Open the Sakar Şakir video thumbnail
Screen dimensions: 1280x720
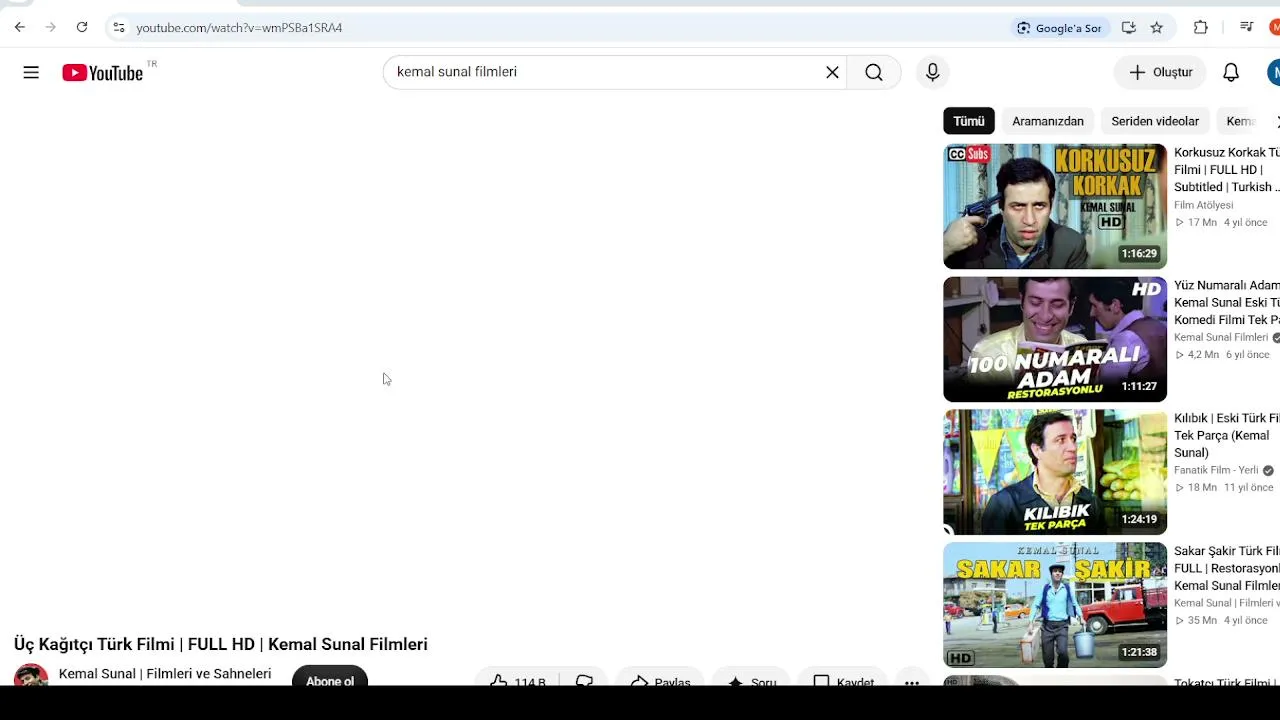pos(1055,605)
